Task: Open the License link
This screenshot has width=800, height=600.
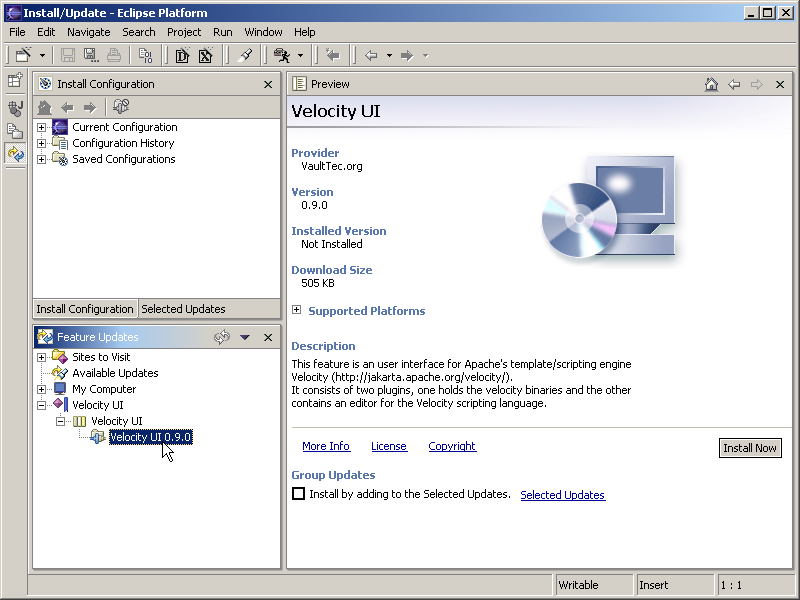Action: coord(389,446)
